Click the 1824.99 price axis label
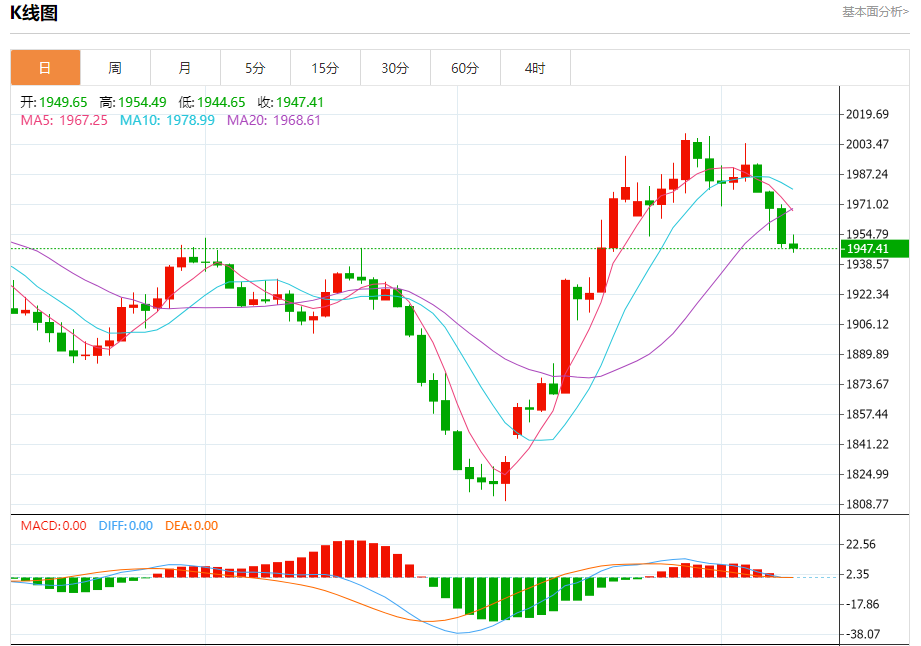This screenshot has width=921, height=646. pyautogui.click(x=867, y=474)
